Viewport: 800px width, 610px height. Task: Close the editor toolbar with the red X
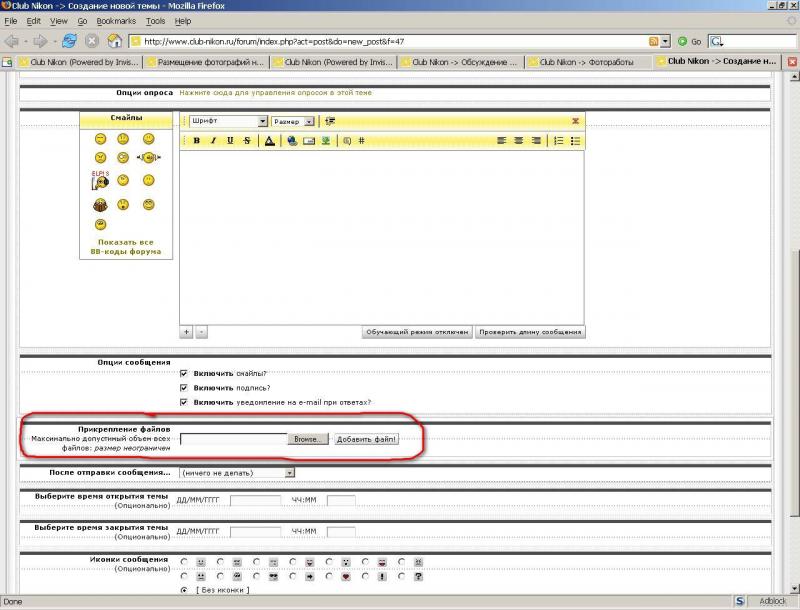coord(576,121)
